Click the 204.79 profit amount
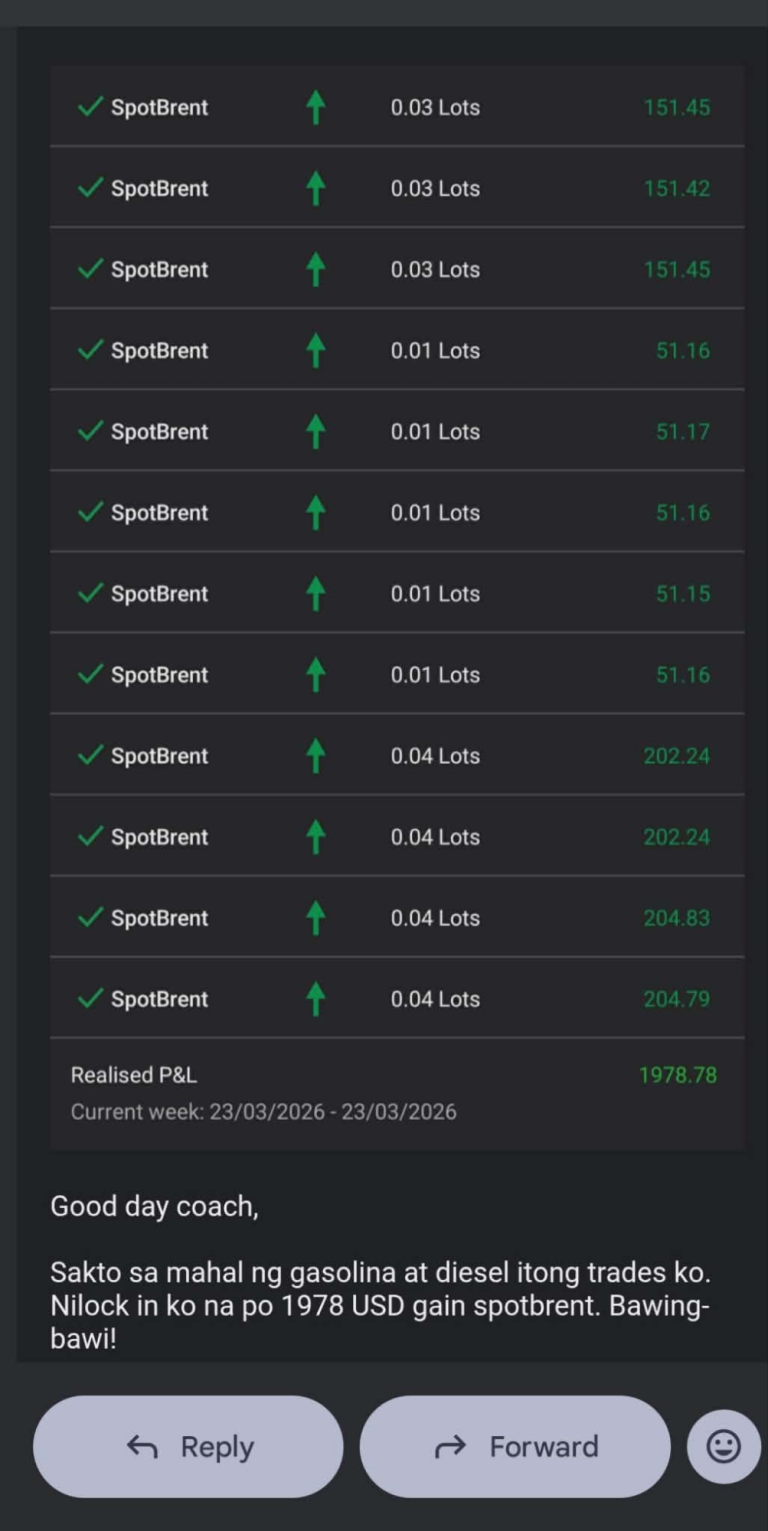Screen dimensions: 768x1531 click(676, 998)
